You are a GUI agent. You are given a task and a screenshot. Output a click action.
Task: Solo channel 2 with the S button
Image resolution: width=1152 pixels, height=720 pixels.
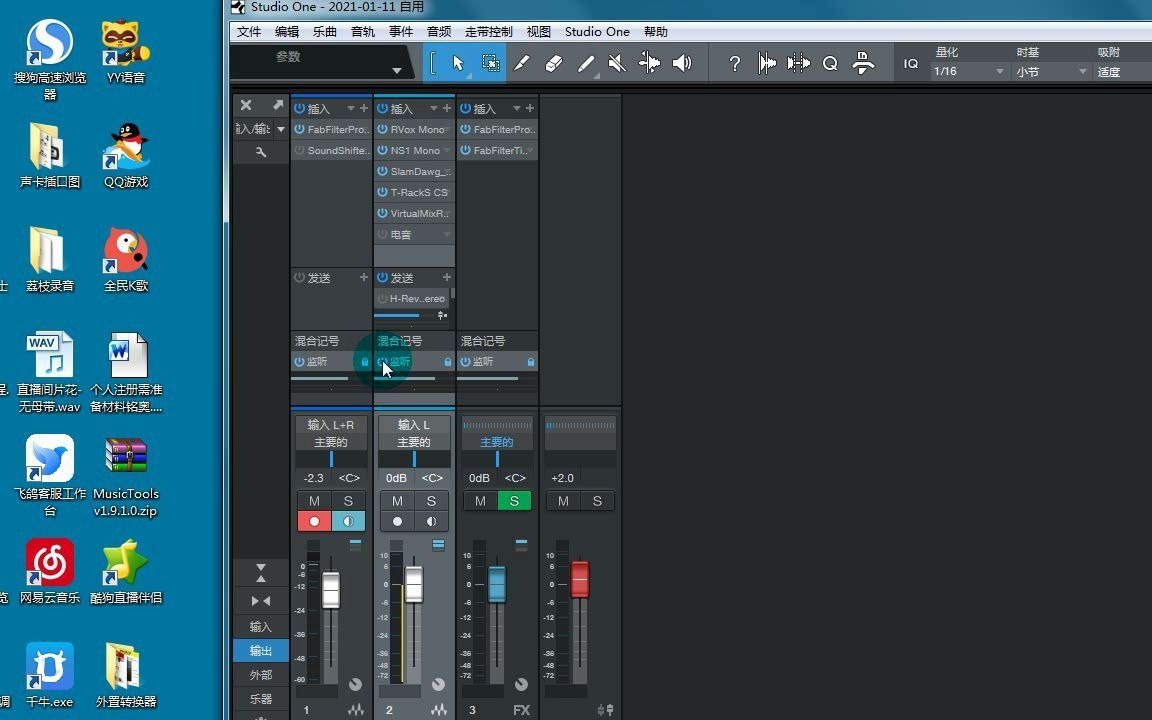point(430,501)
